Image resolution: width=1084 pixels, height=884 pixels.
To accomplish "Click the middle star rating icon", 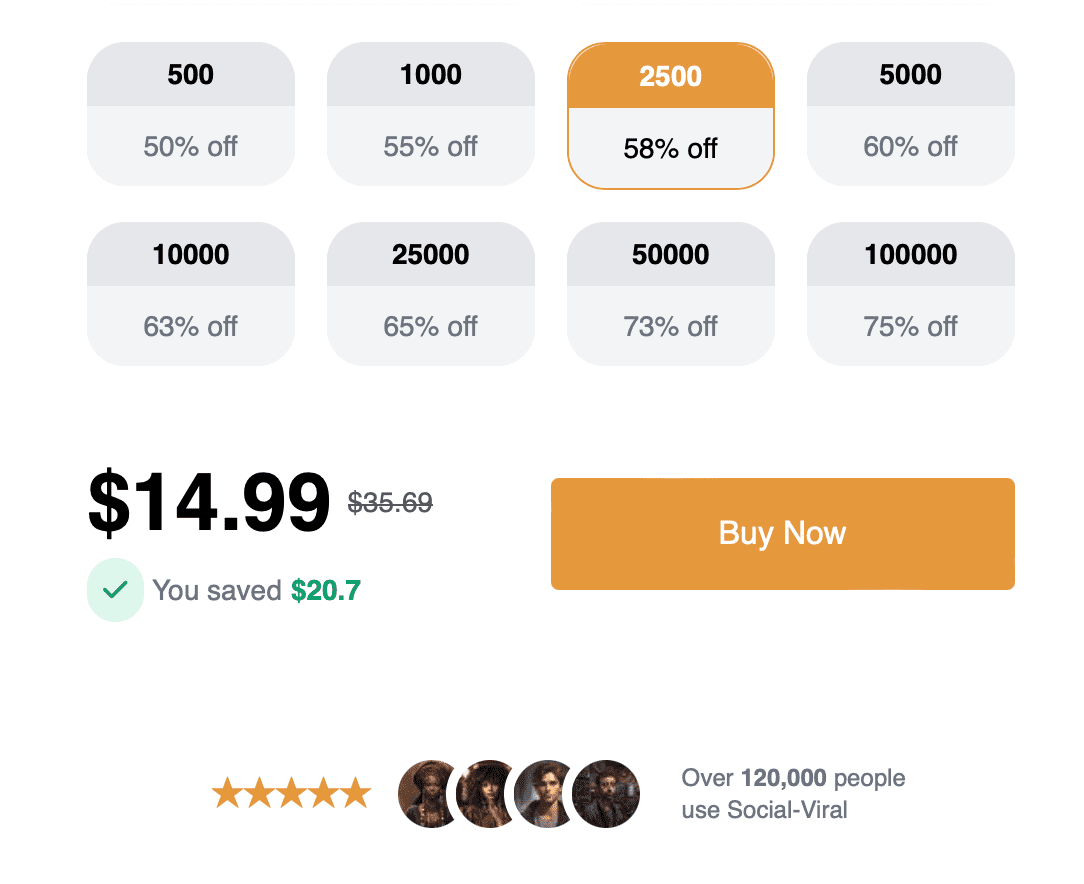I will click(x=291, y=793).
